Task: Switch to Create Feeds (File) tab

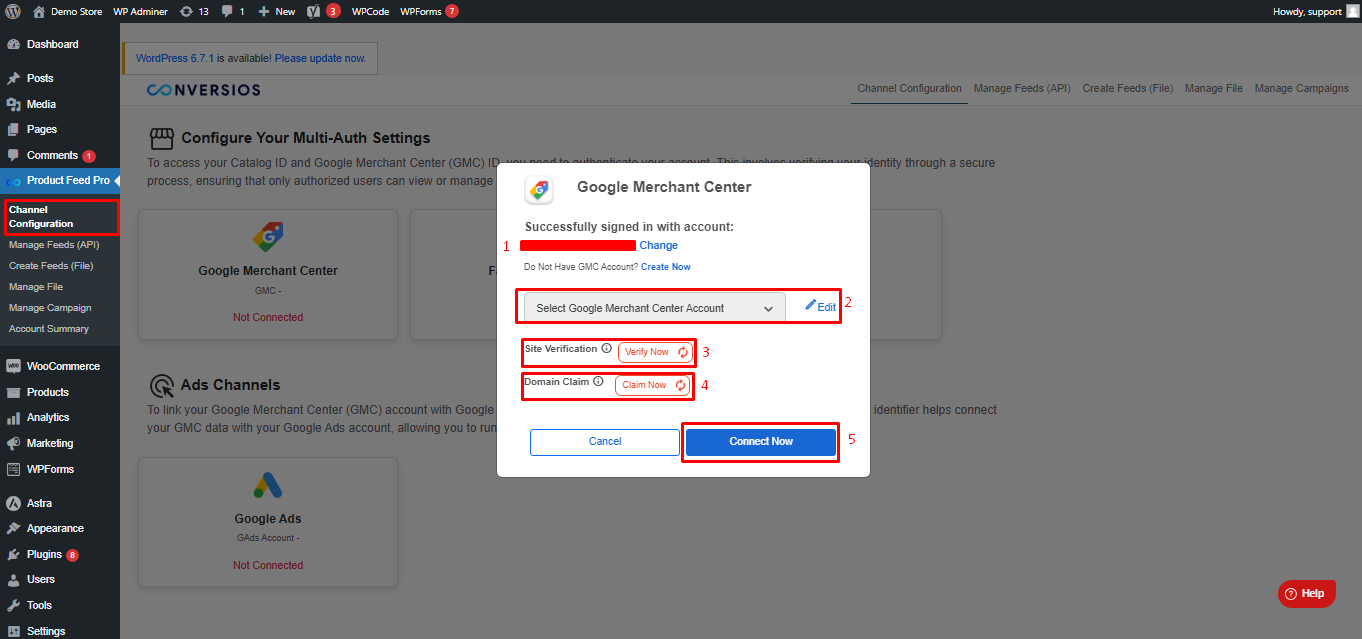Action: (1128, 88)
